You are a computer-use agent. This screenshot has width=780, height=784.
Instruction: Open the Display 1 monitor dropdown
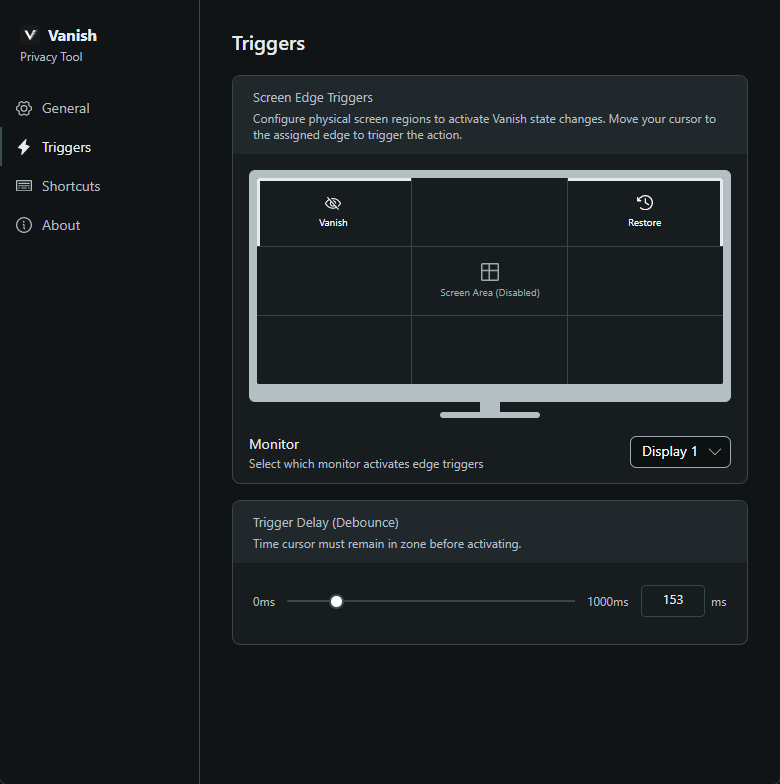[x=680, y=452]
